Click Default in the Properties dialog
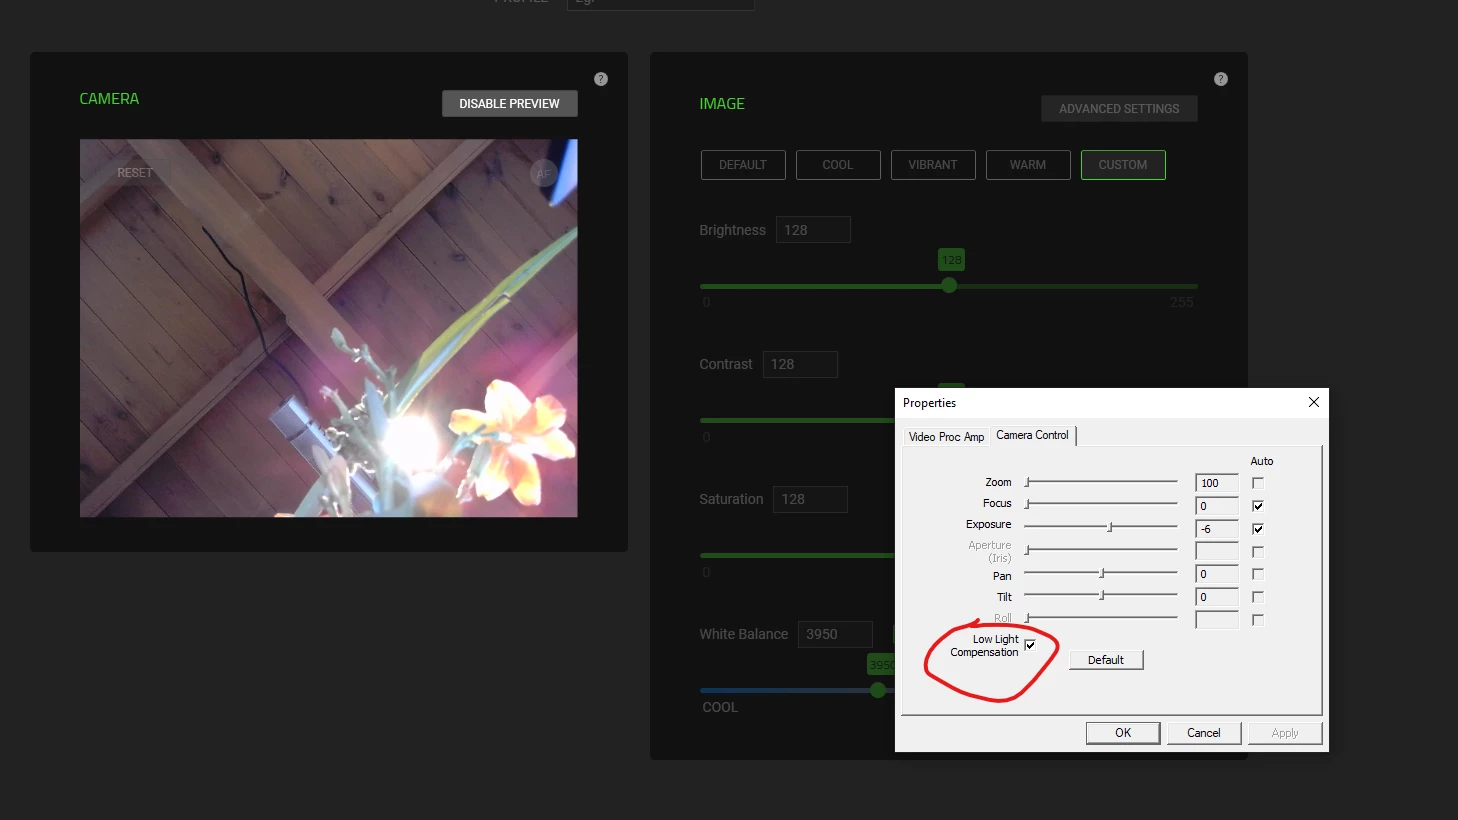The width and height of the screenshot is (1458, 820). pos(1106,660)
